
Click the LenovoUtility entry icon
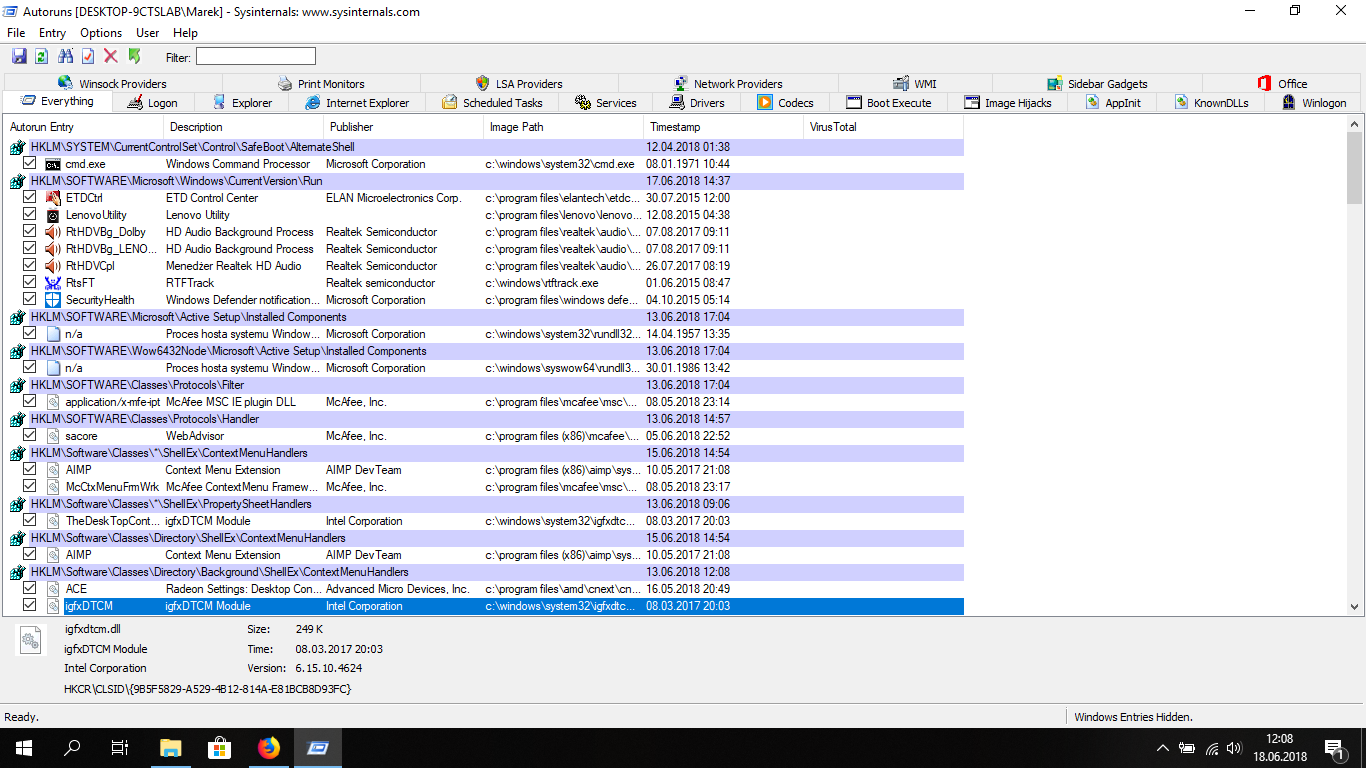(53, 215)
